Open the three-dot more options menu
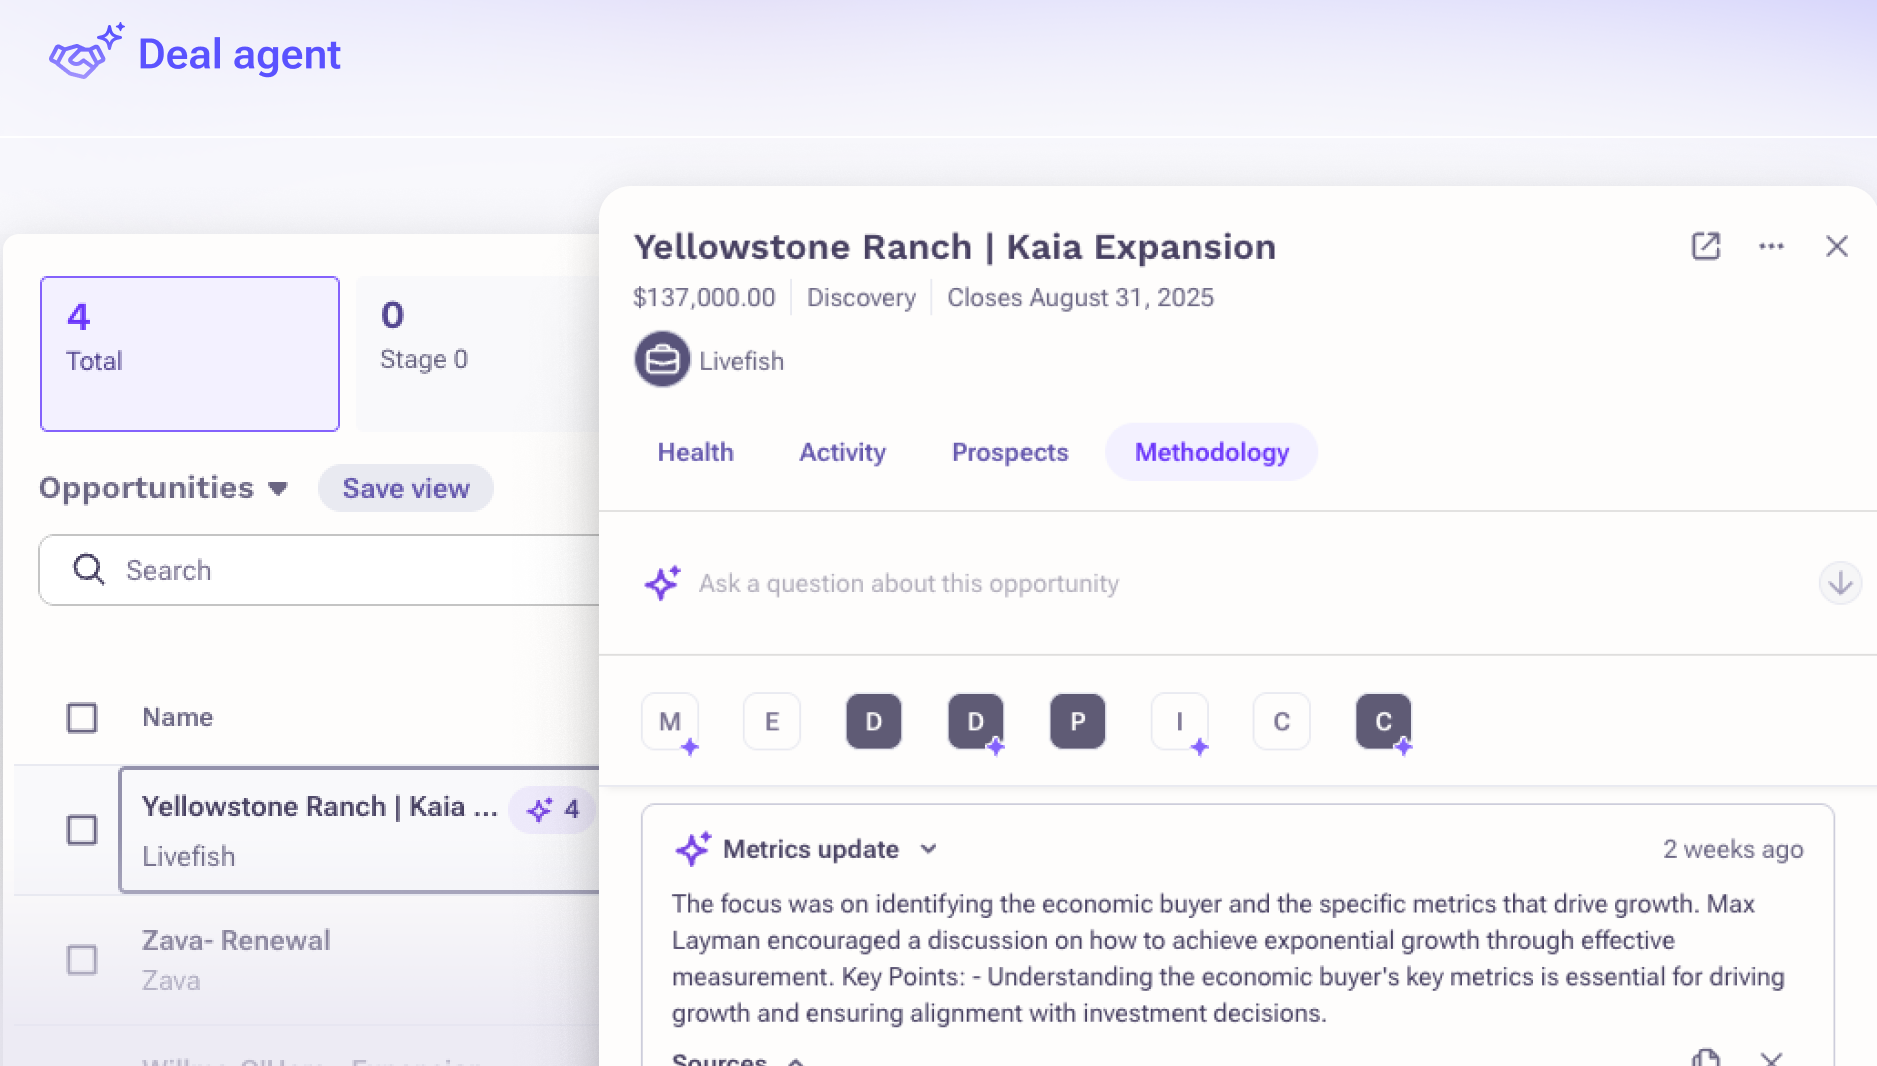The width and height of the screenshot is (1877, 1066). pyautogui.click(x=1771, y=246)
